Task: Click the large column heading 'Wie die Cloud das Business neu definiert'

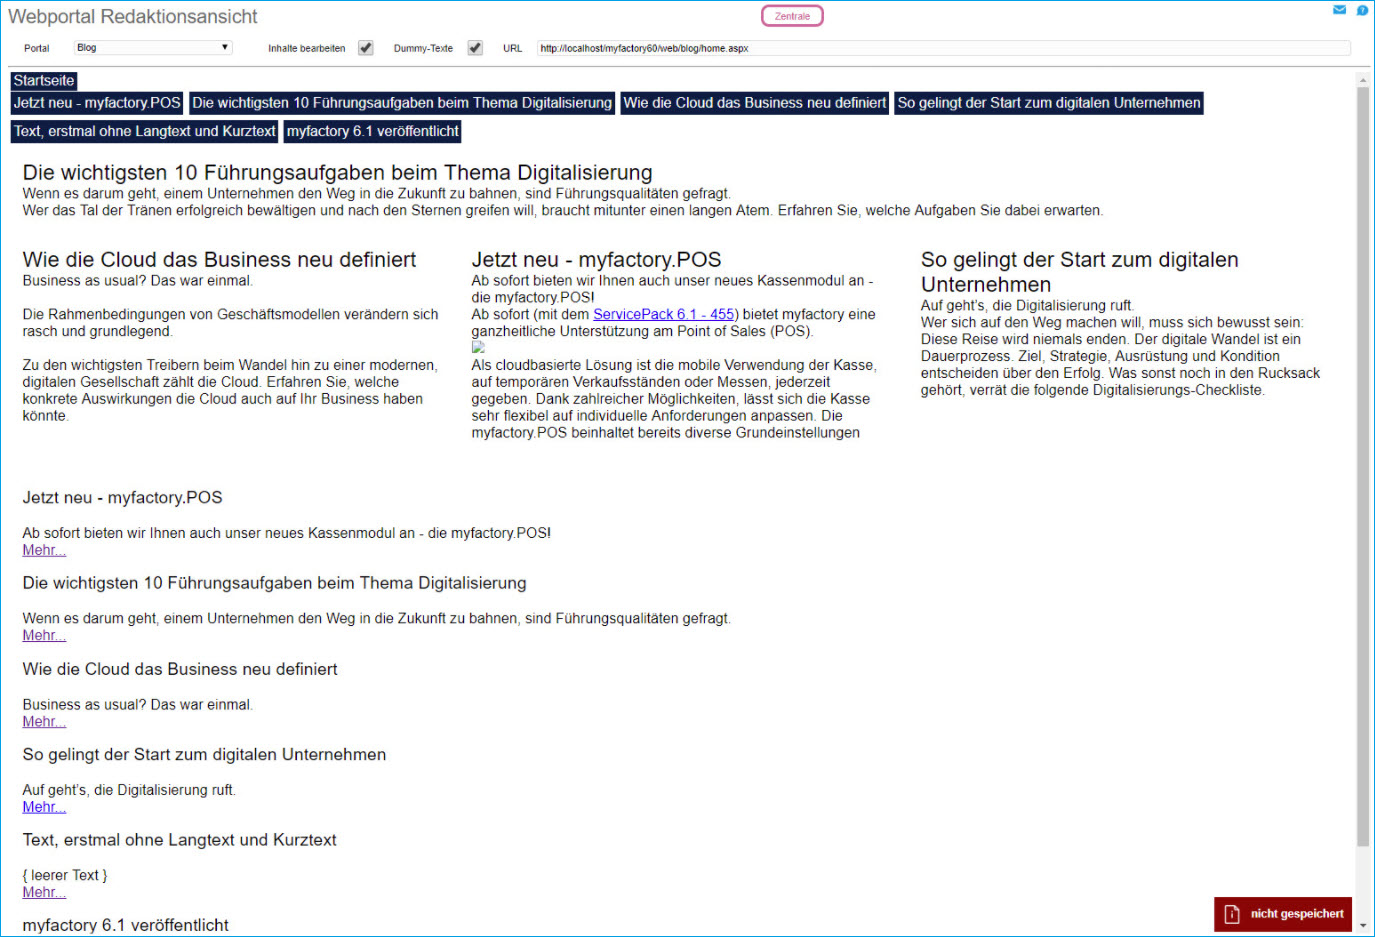Action: point(220,260)
